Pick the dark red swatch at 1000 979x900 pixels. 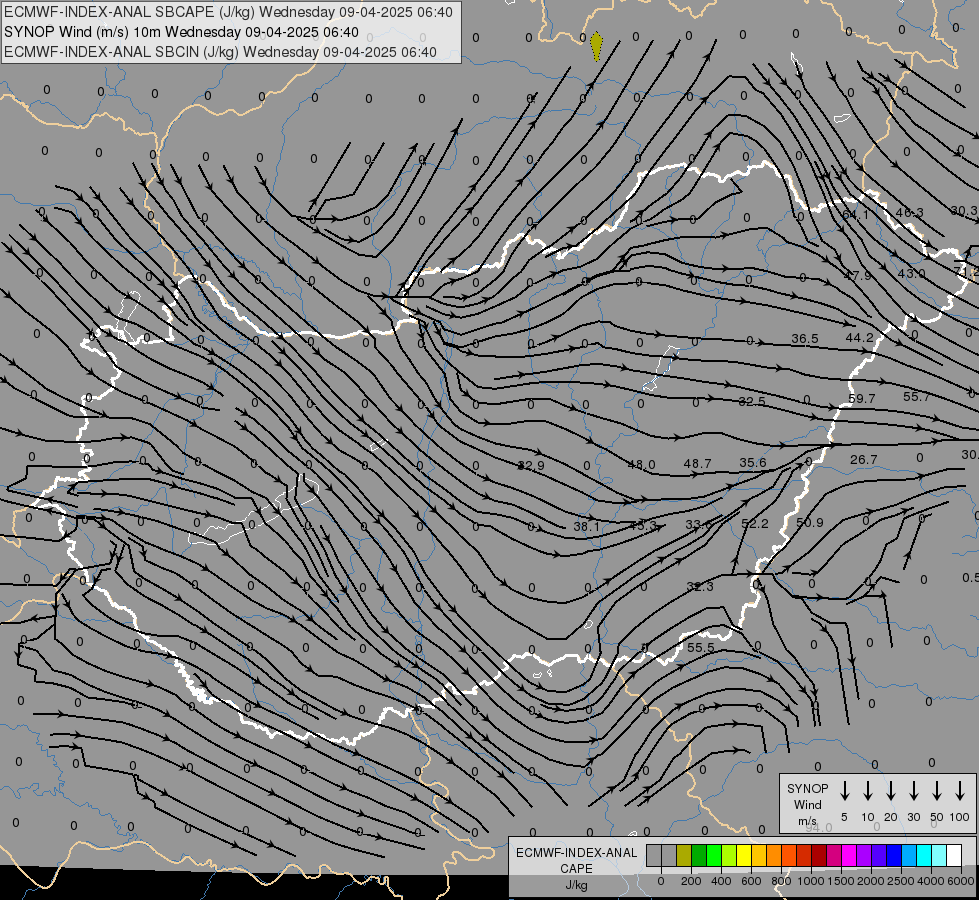819,855
